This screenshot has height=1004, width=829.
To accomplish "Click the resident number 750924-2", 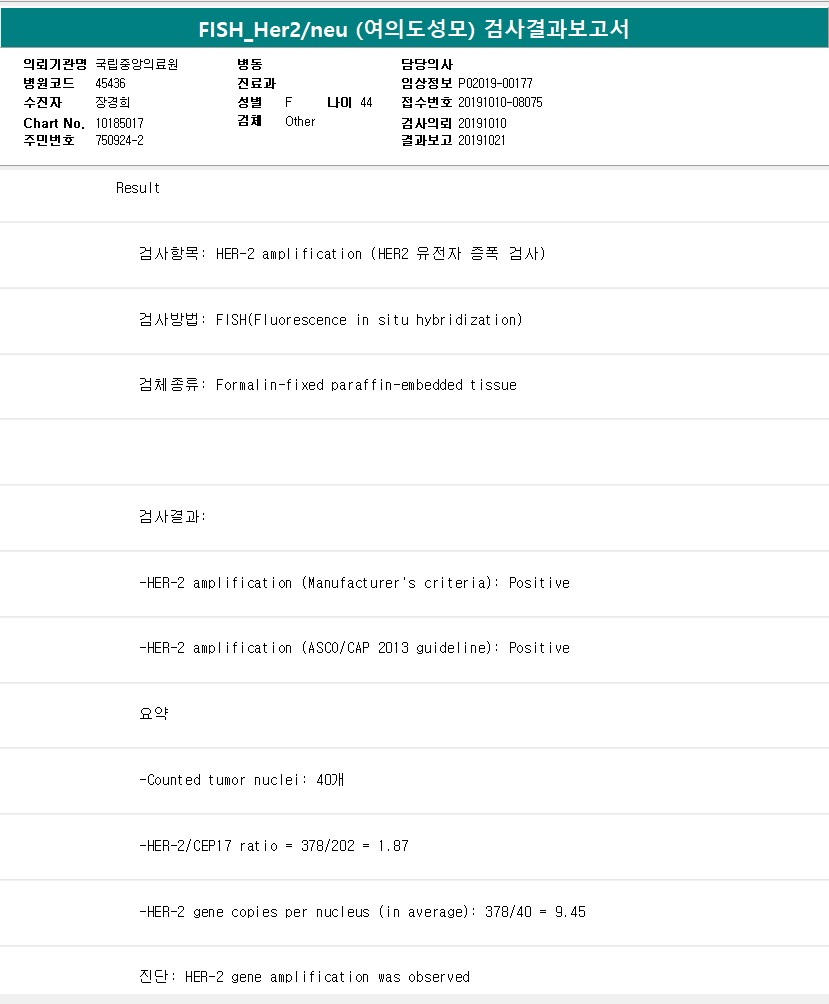I will tap(120, 140).
